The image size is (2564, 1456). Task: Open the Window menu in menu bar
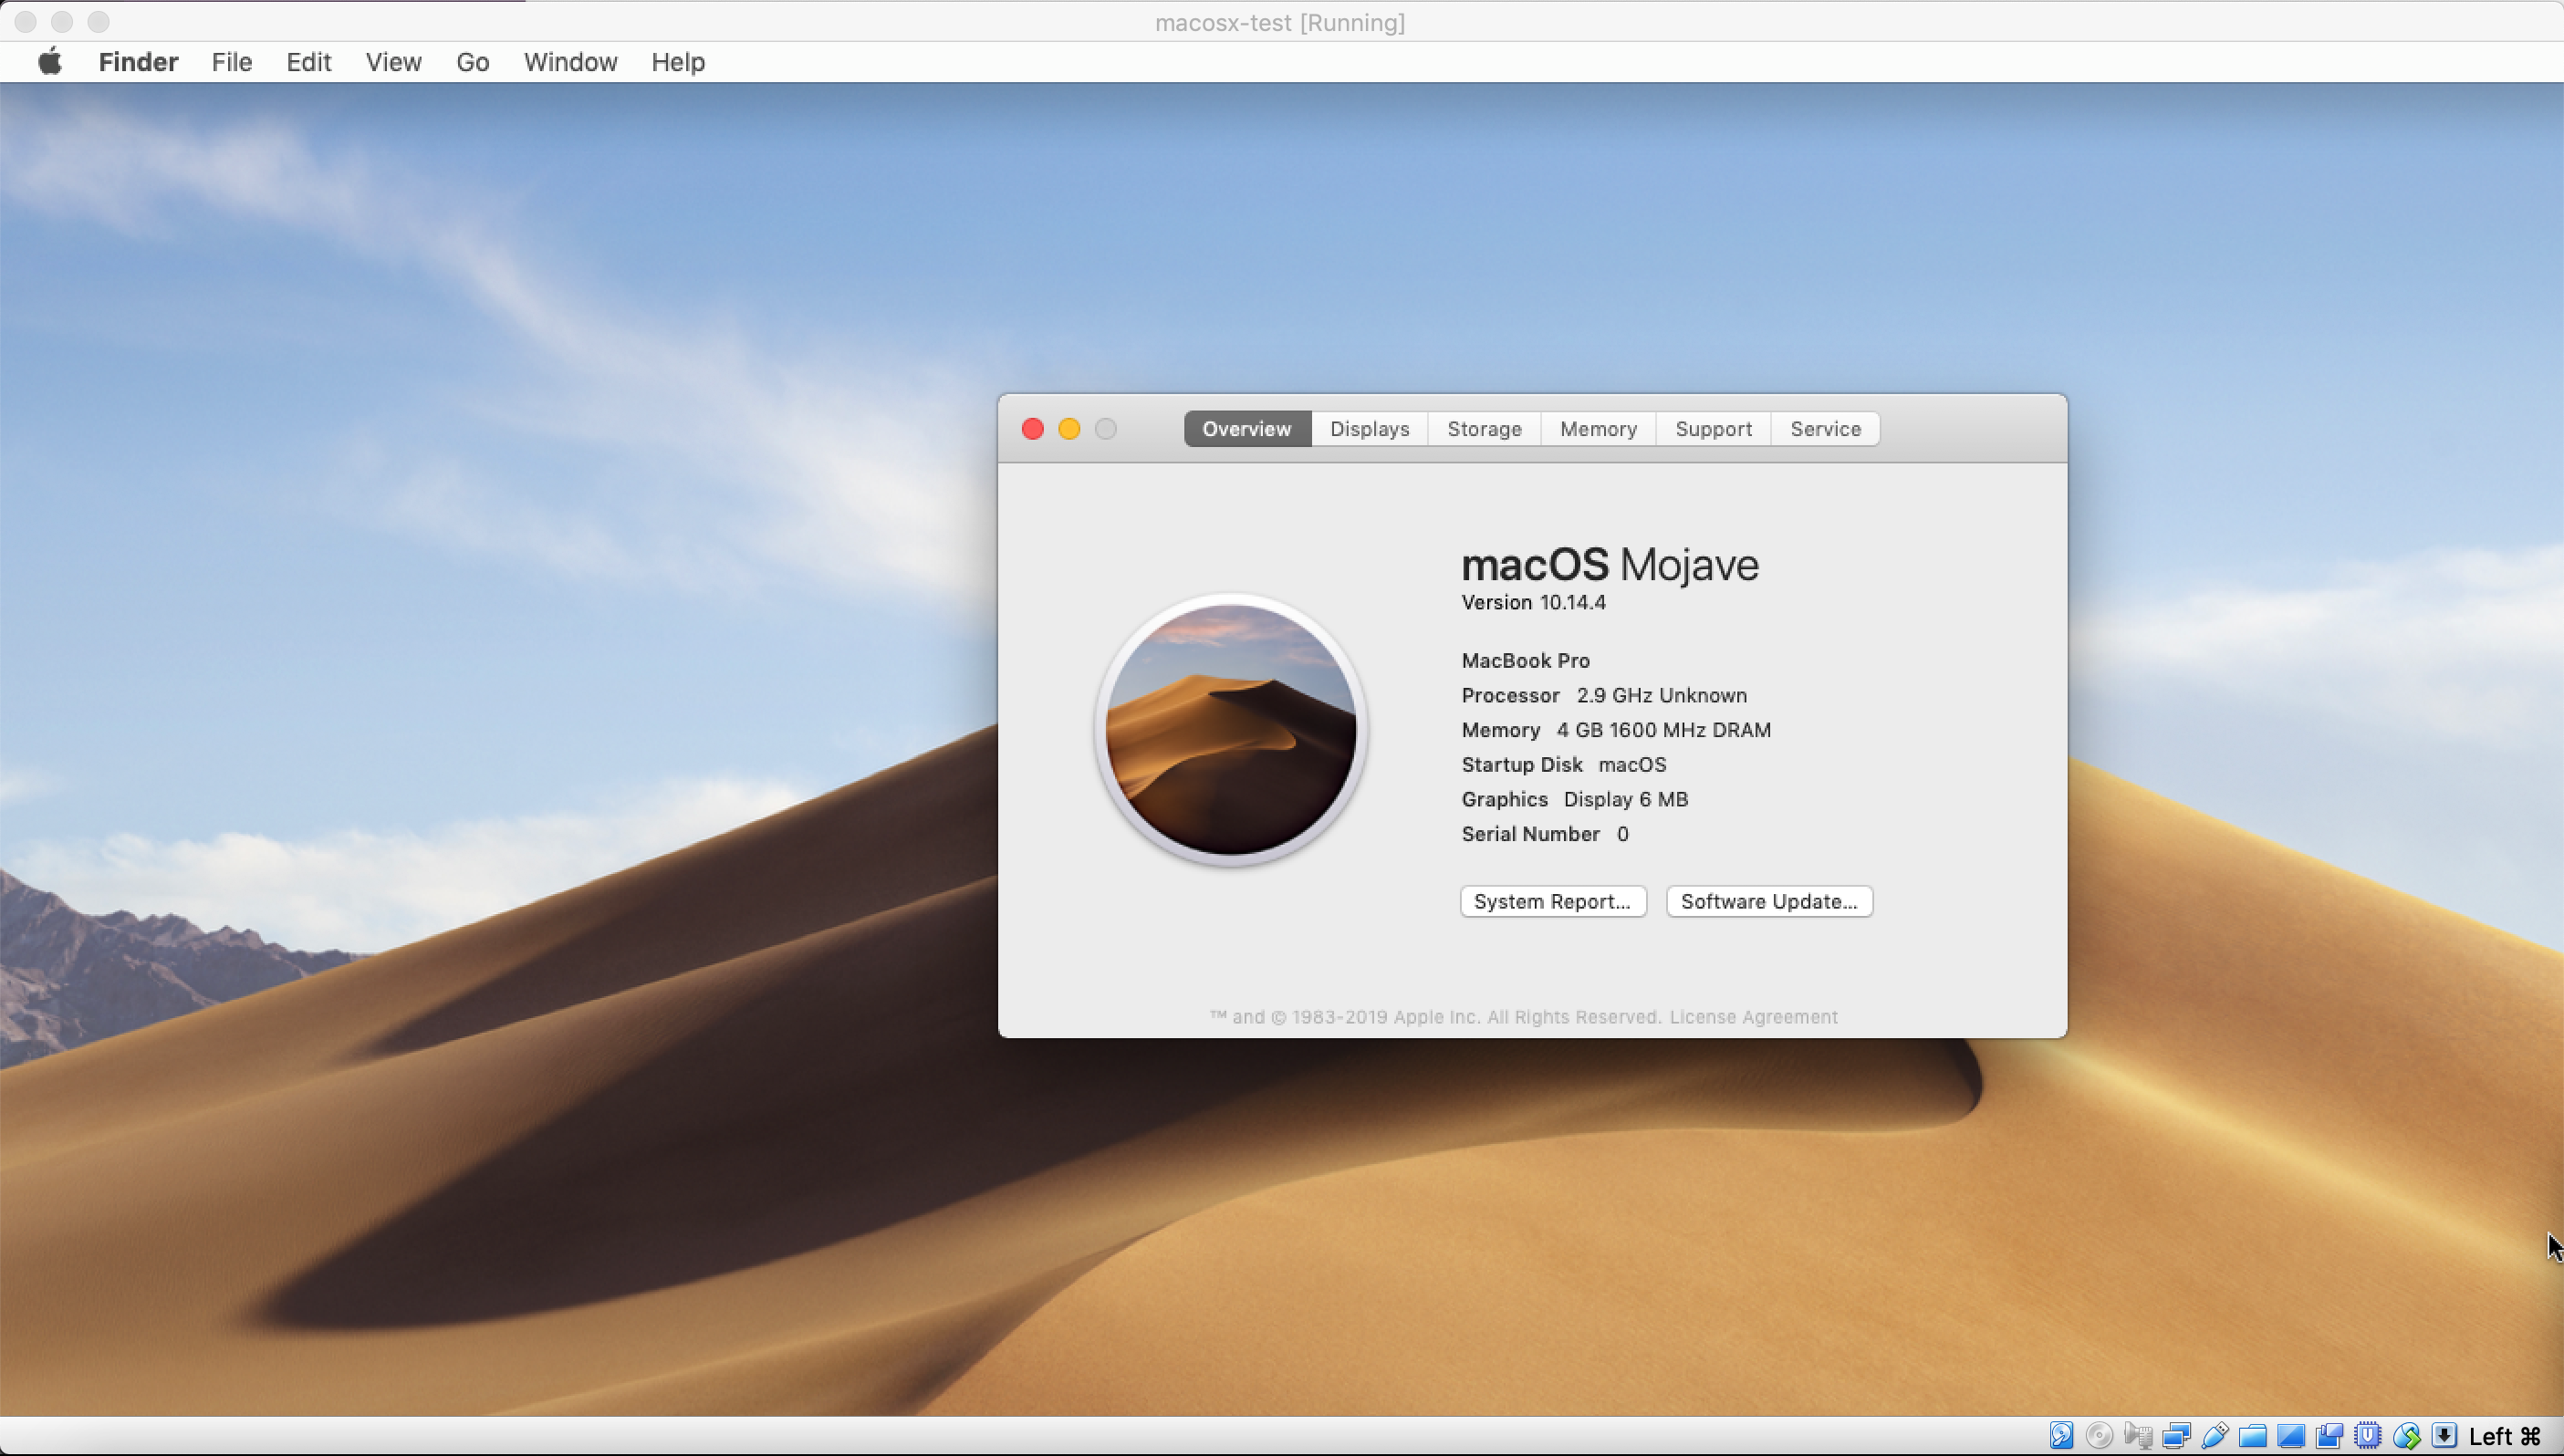tap(570, 62)
